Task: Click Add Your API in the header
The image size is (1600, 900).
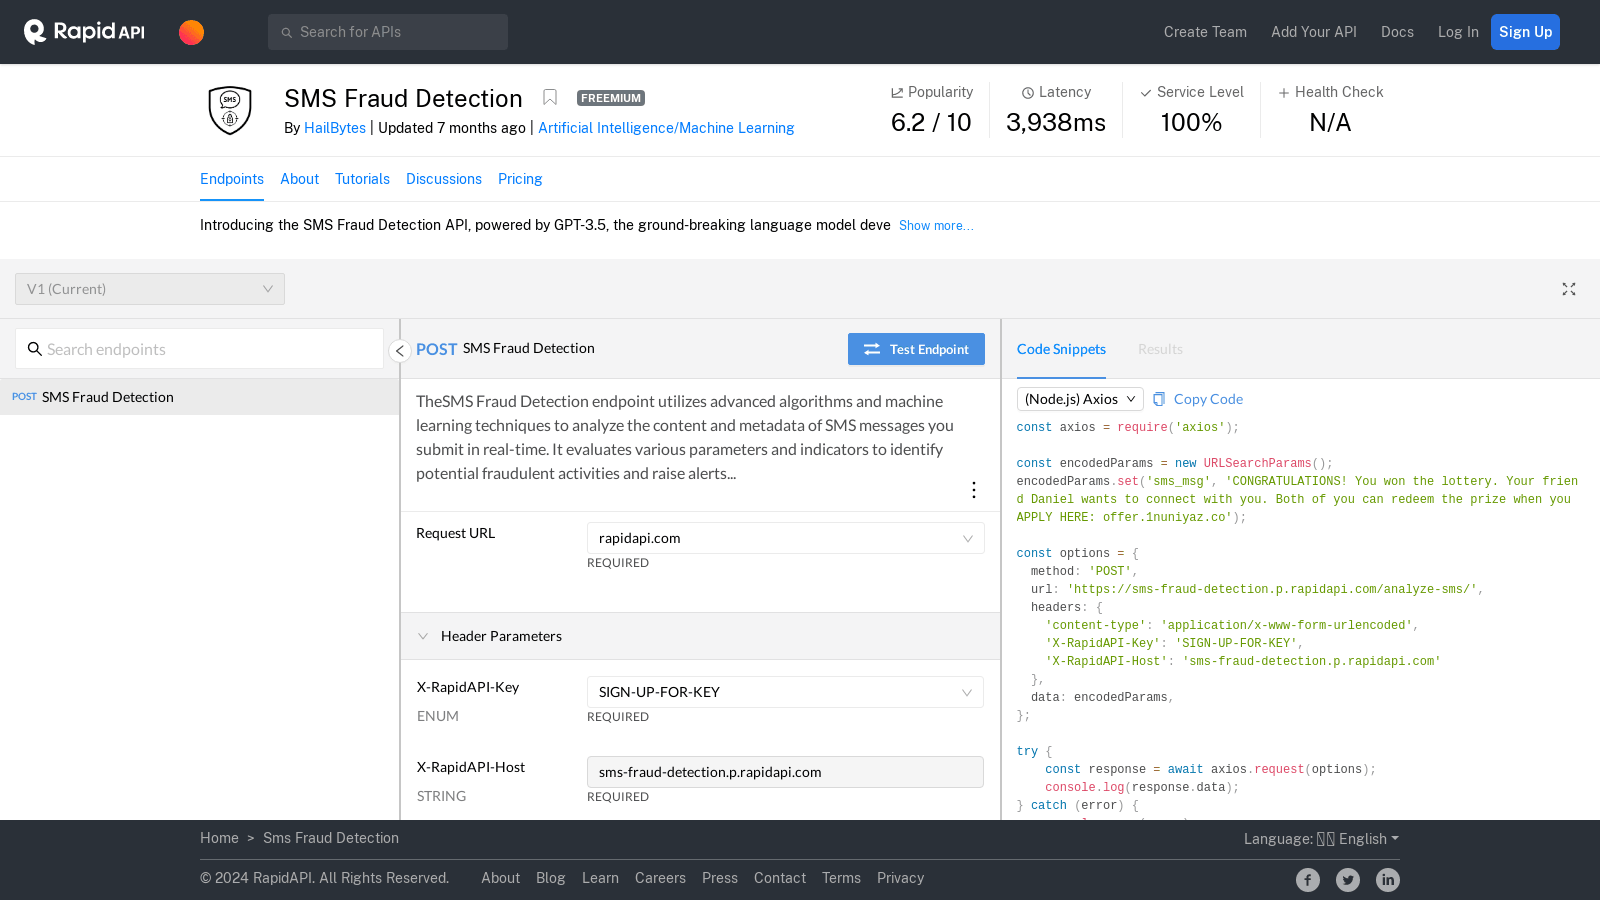Action: point(1313,32)
